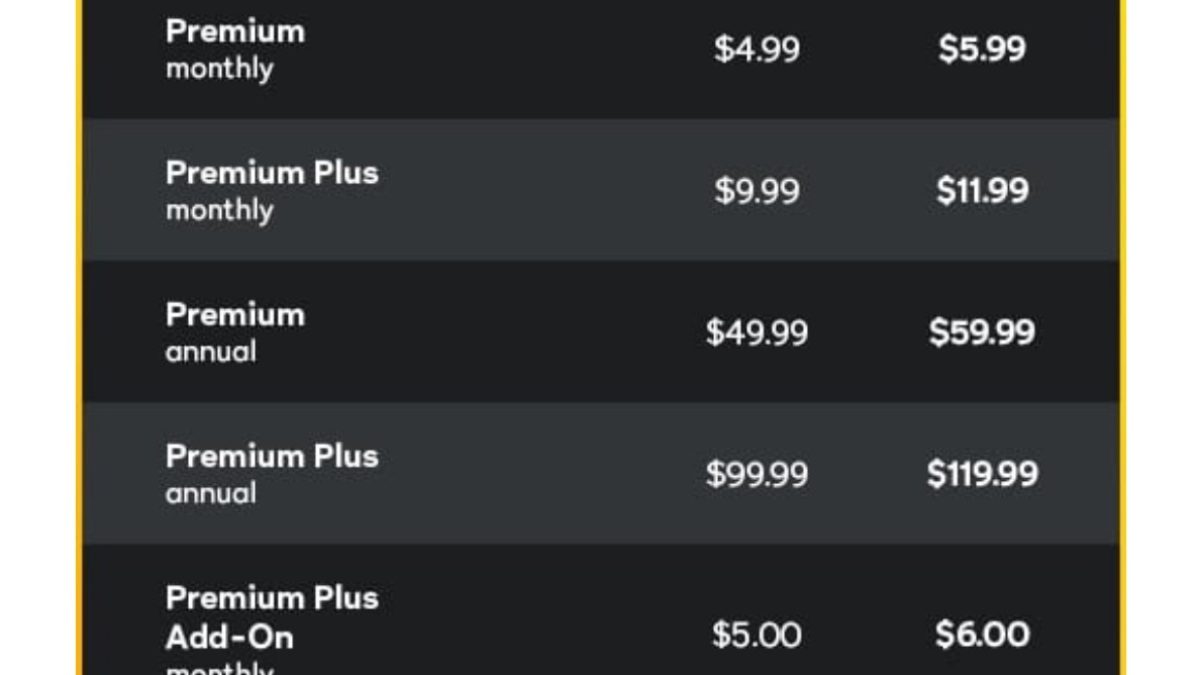Click "annual" subtitle under Premium row
The height and width of the screenshot is (675, 1200).
point(211,352)
